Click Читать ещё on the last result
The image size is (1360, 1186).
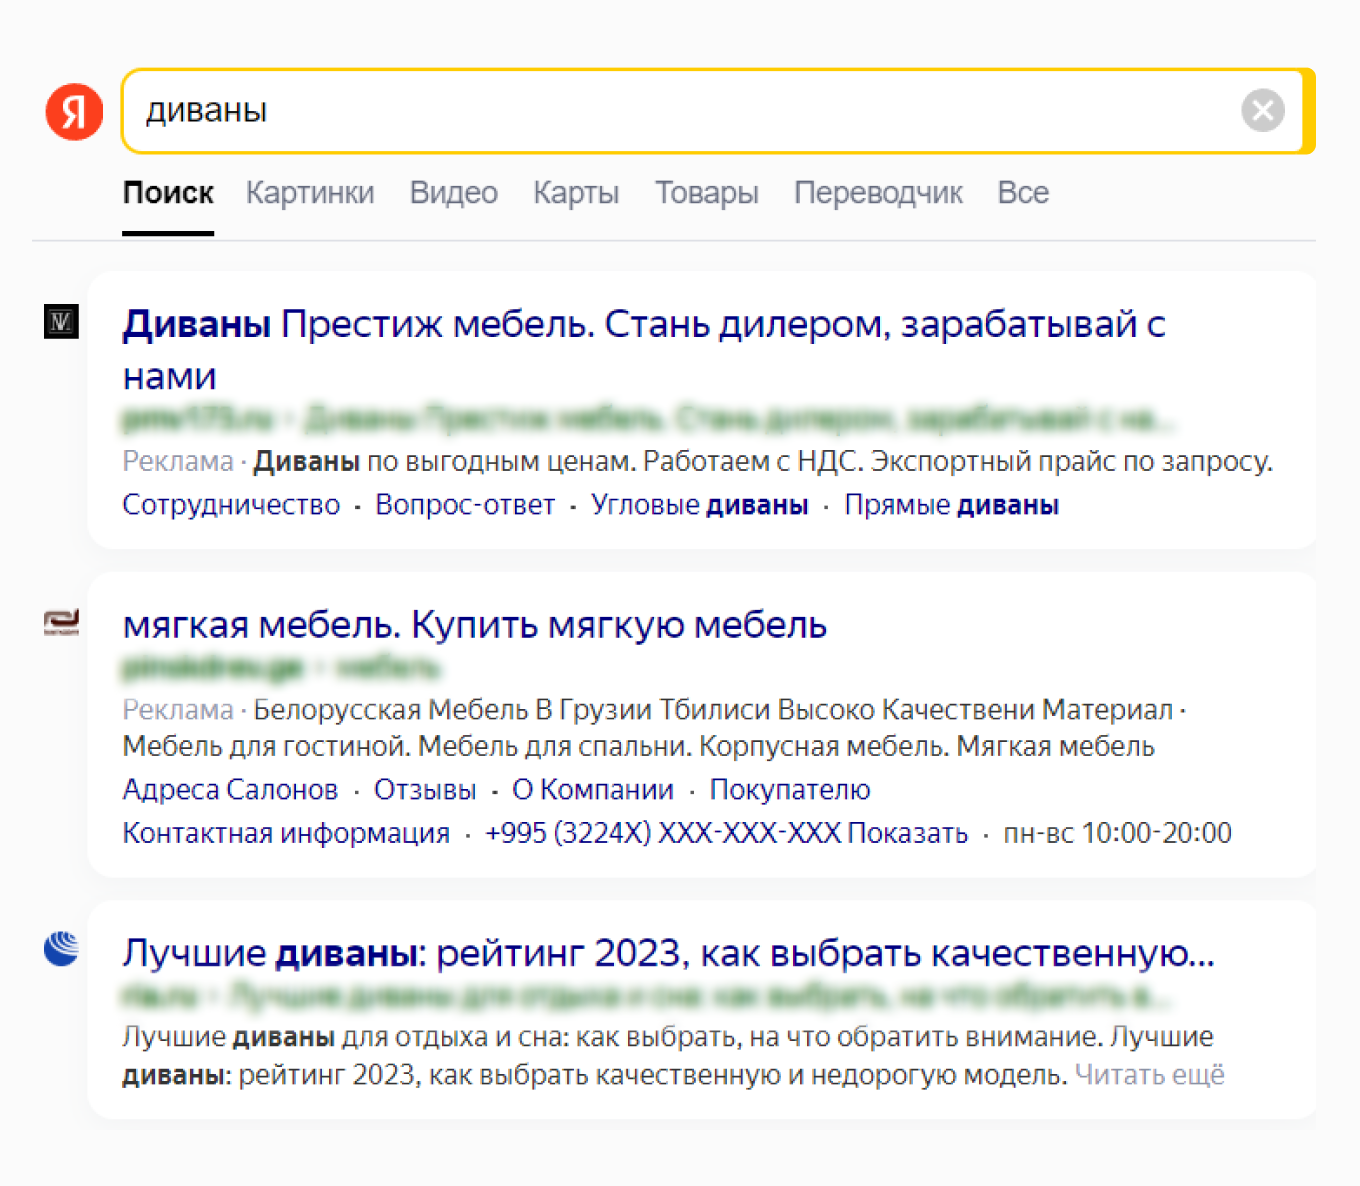click(x=1148, y=1075)
